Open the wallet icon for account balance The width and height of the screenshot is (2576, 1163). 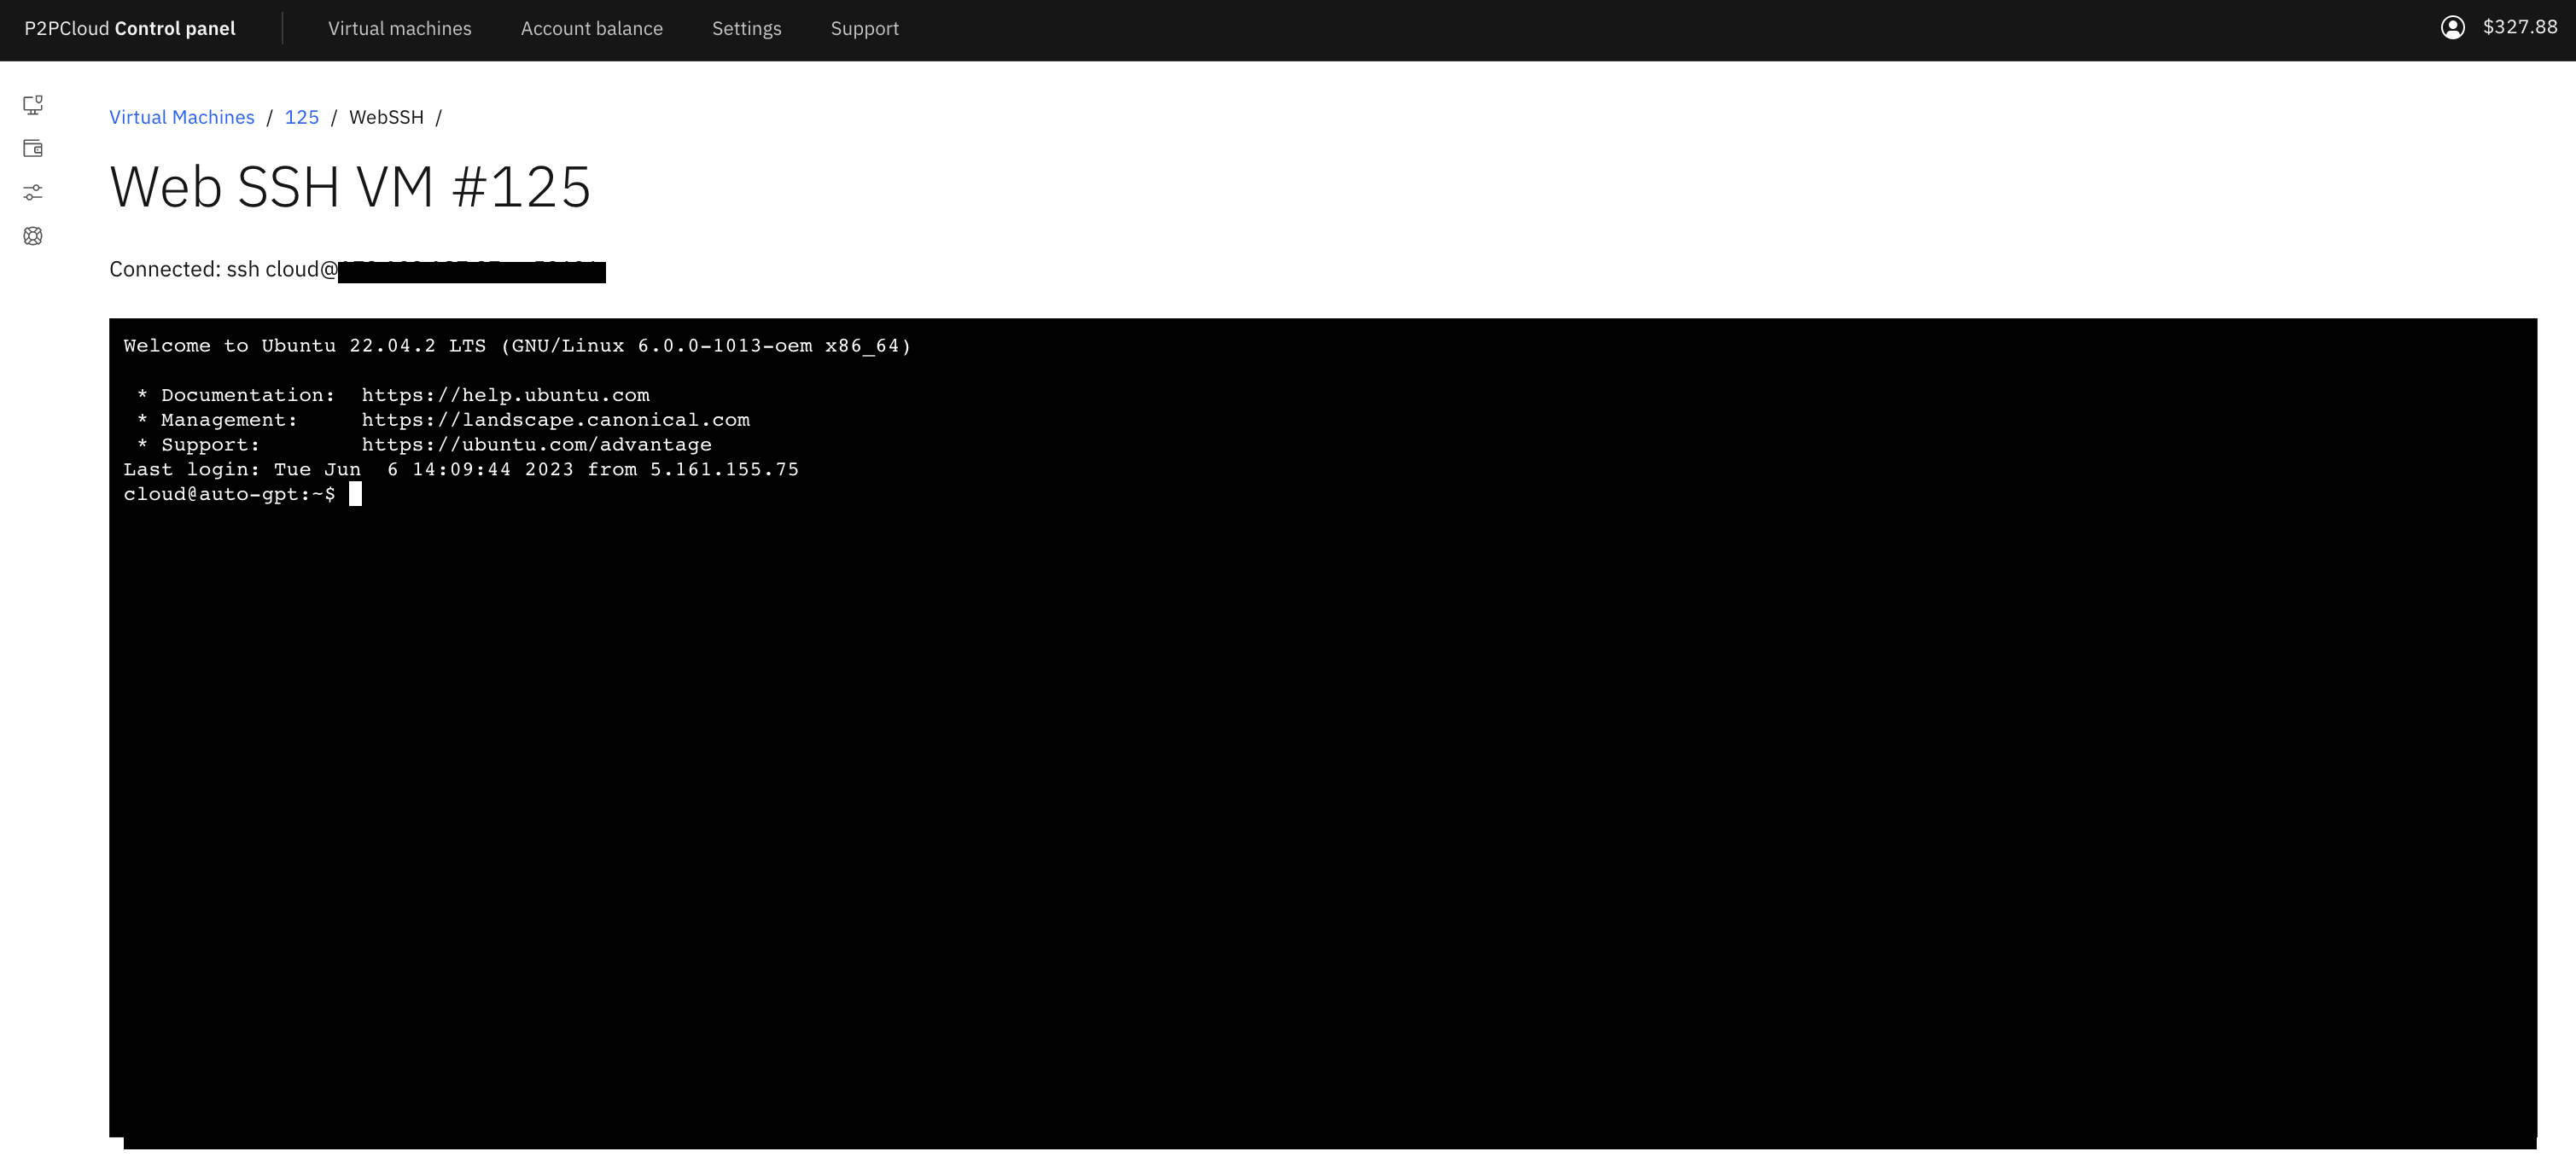[33, 148]
